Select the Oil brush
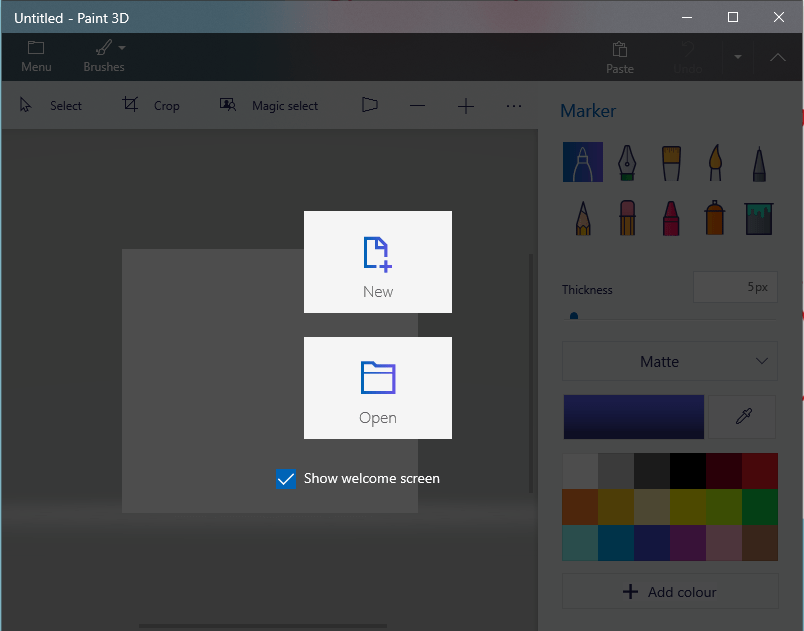804x631 pixels. [x=670, y=162]
